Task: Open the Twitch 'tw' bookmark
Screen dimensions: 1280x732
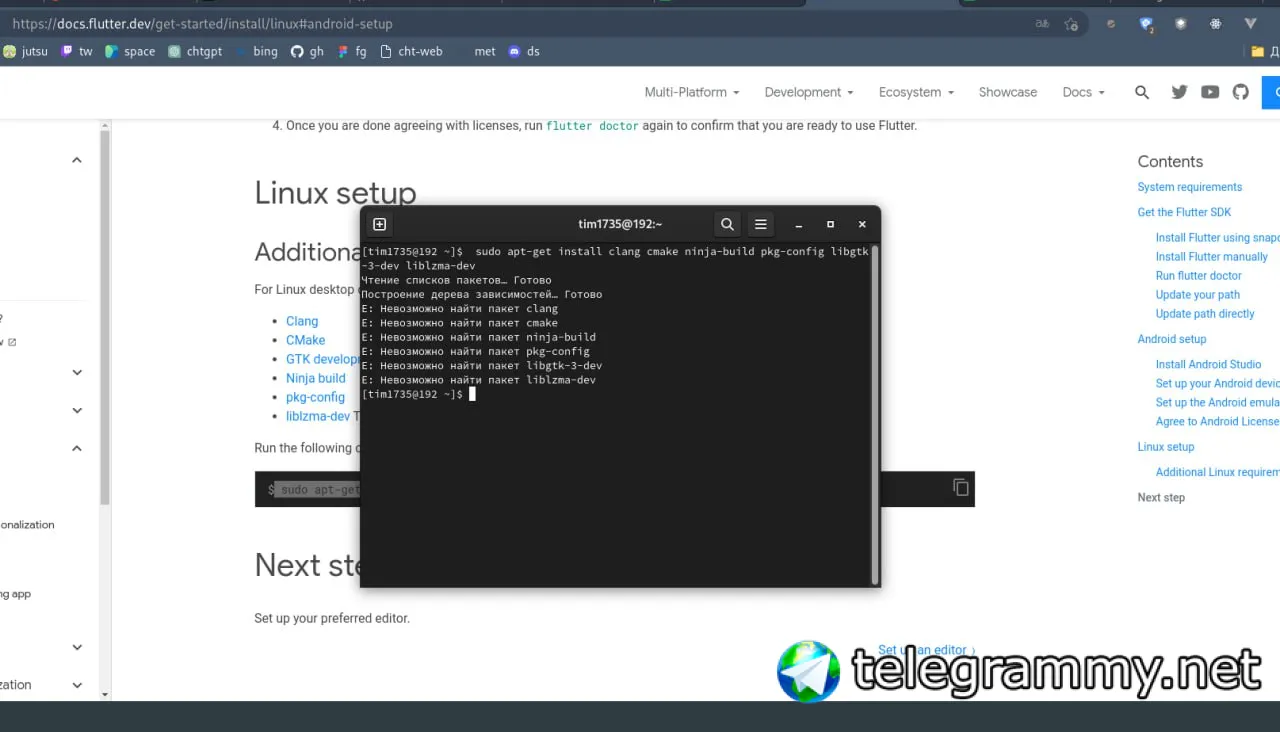Action: point(77,51)
